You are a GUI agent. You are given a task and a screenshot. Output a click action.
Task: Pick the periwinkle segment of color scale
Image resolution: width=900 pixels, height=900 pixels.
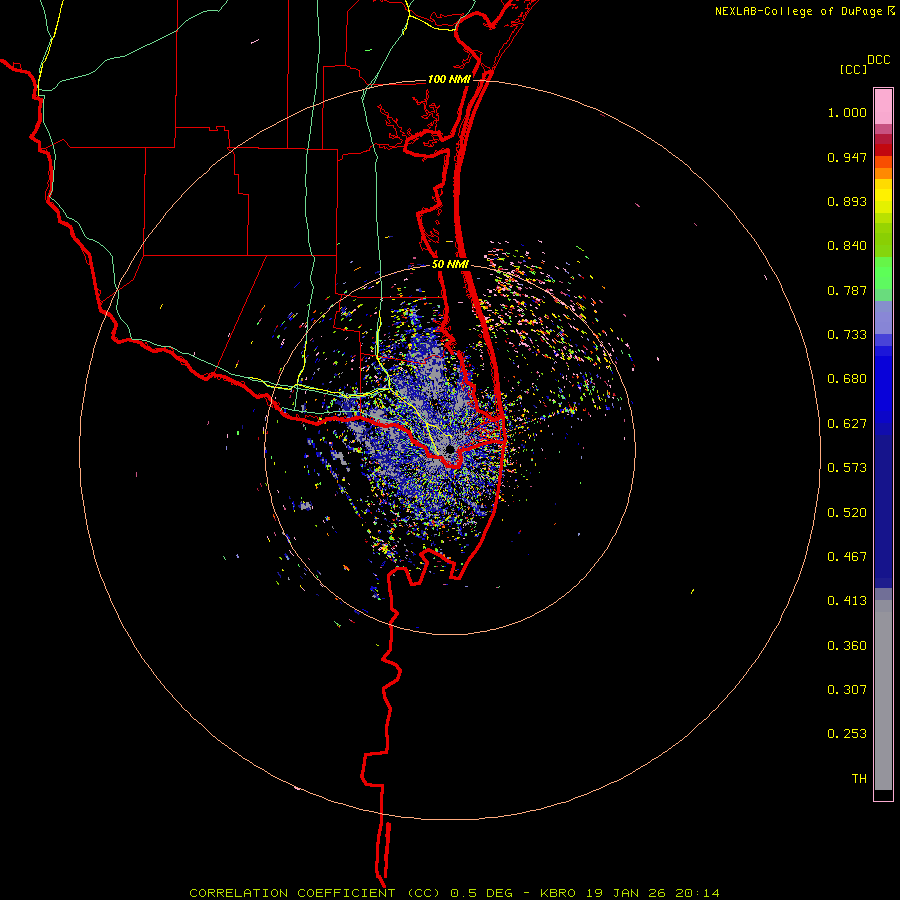[883, 317]
